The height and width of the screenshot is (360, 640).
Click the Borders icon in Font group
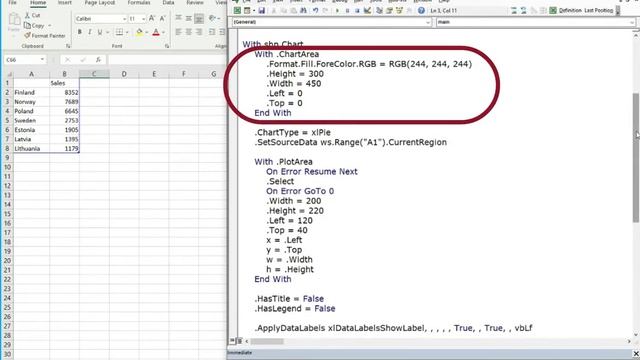coord(119,32)
